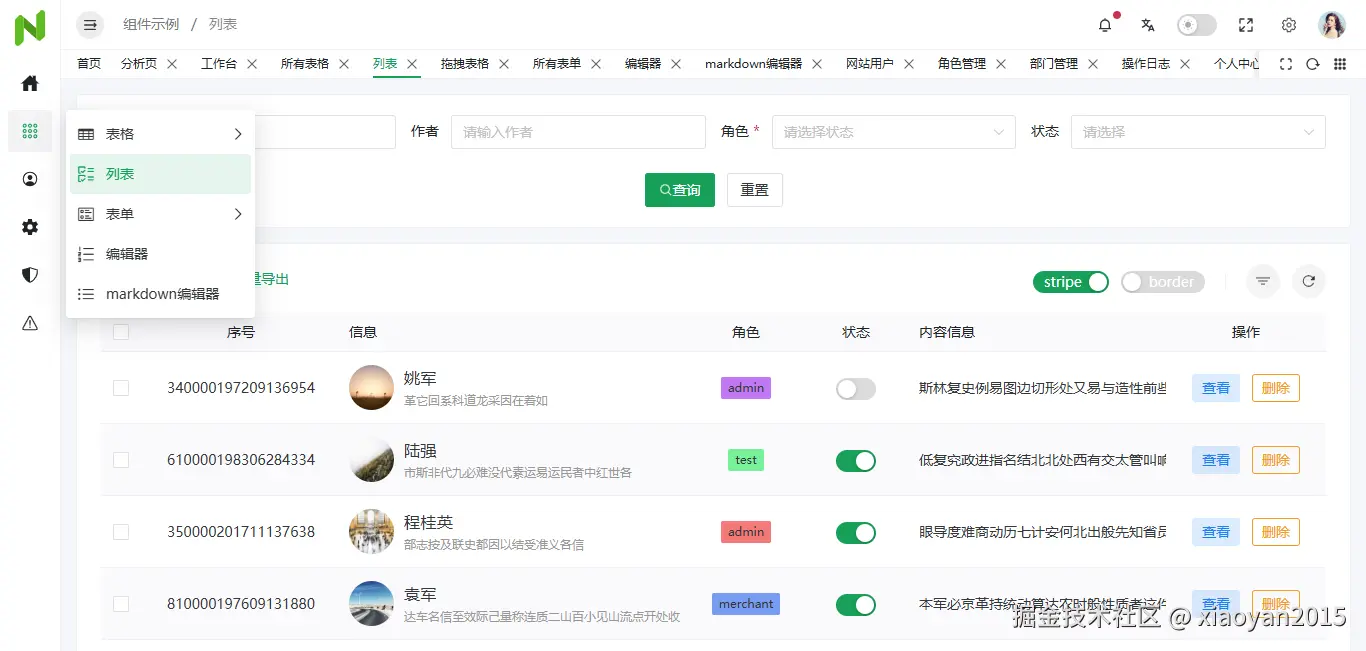Viewport: 1366px width, 651px height.
Task: Open the shield permissions sidebar icon
Action: point(30,275)
